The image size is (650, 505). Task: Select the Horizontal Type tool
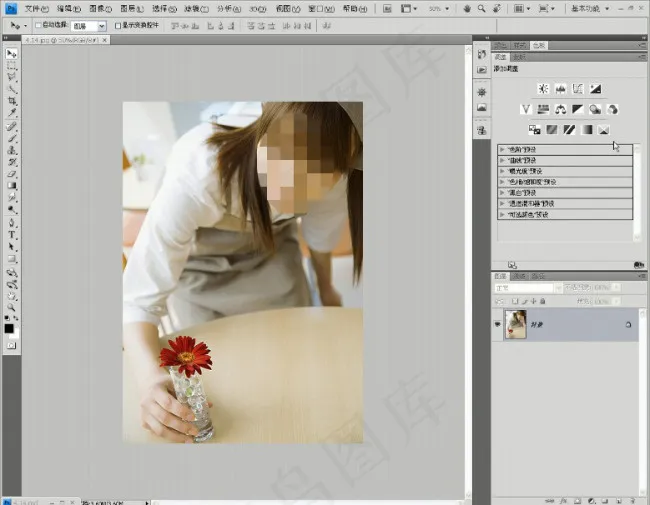tap(12, 235)
